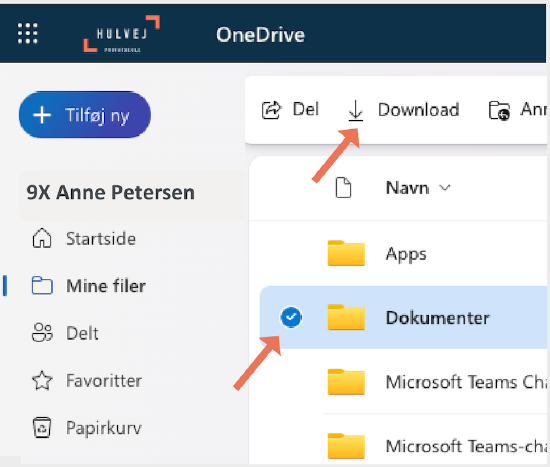Uncheck the Dokumenter selection checkmark
550x467 pixels.
291,317
